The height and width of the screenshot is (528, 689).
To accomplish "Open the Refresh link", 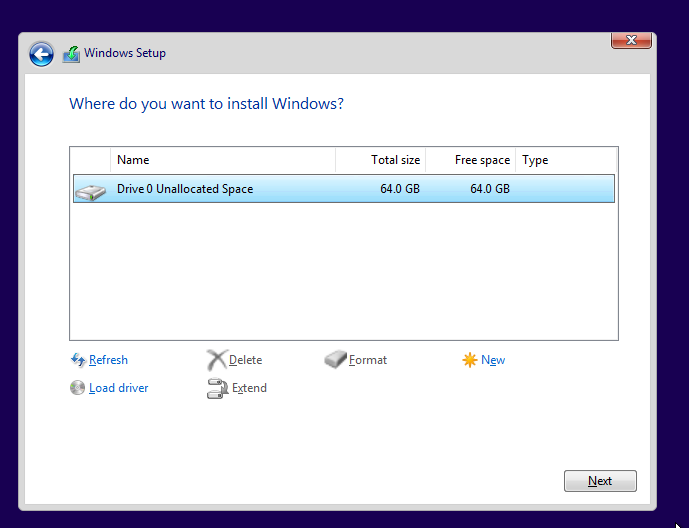I will tap(108, 360).
